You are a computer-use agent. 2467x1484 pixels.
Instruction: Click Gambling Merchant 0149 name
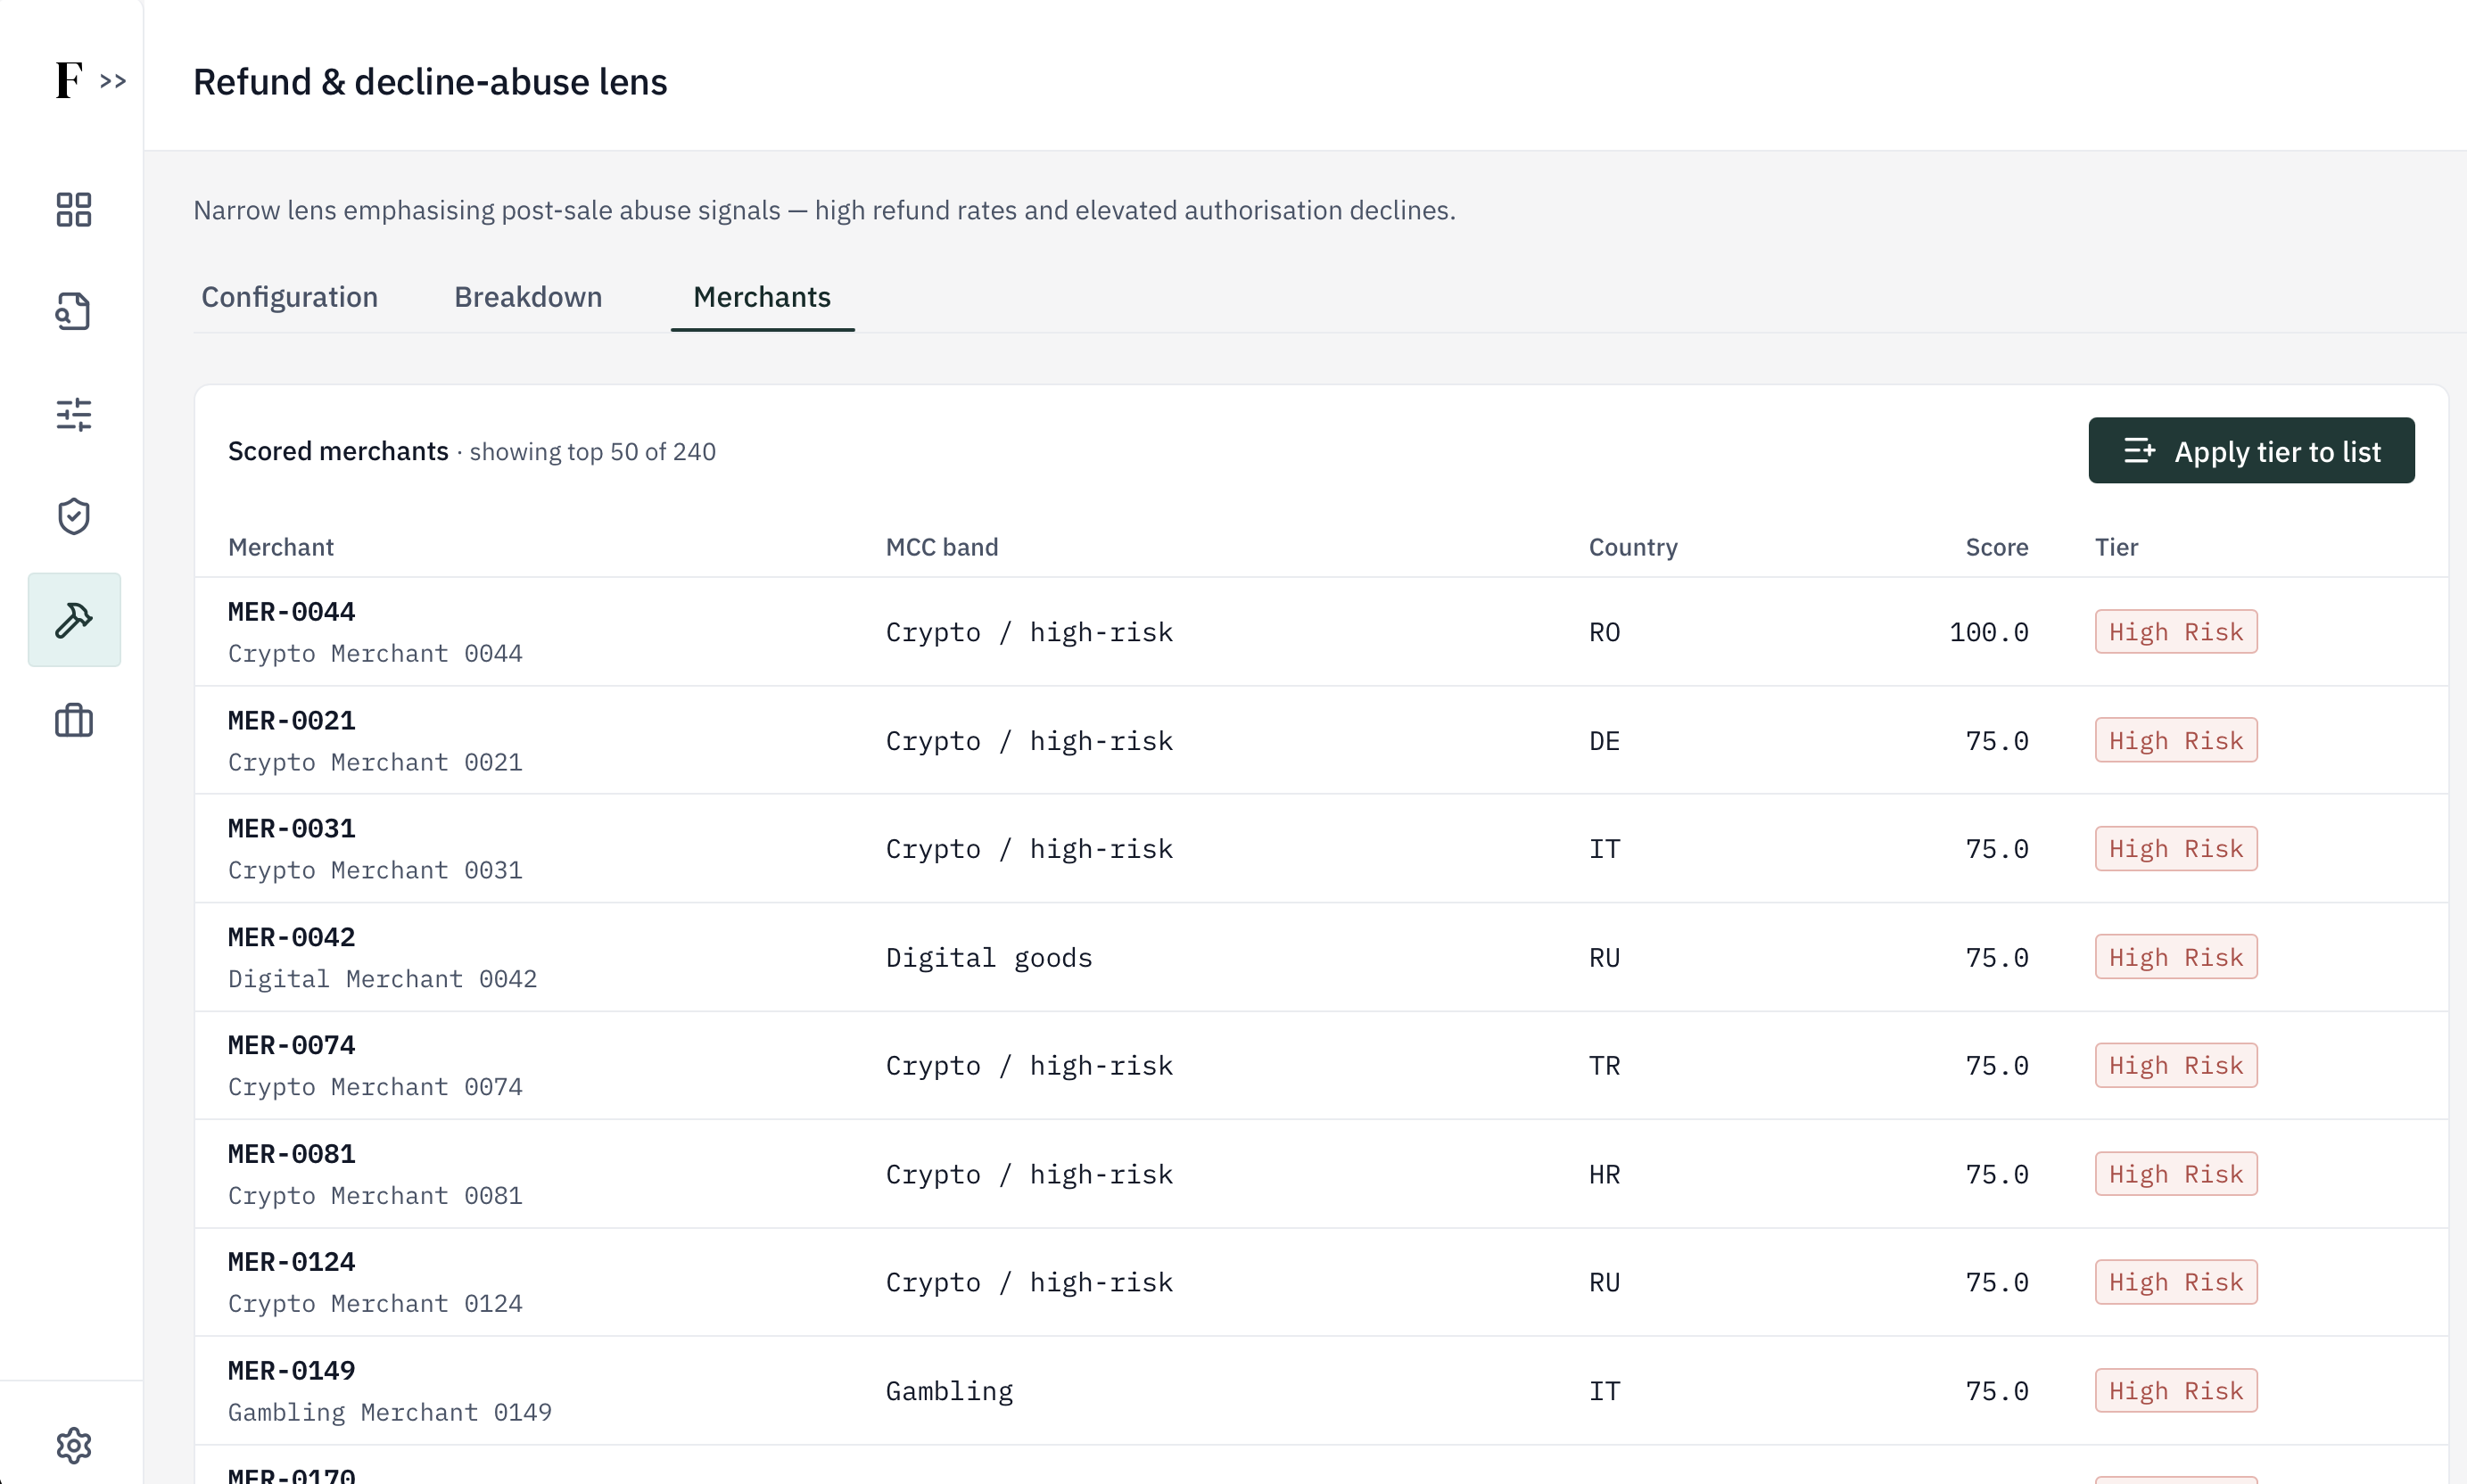pyautogui.click(x=390, y=1412)
